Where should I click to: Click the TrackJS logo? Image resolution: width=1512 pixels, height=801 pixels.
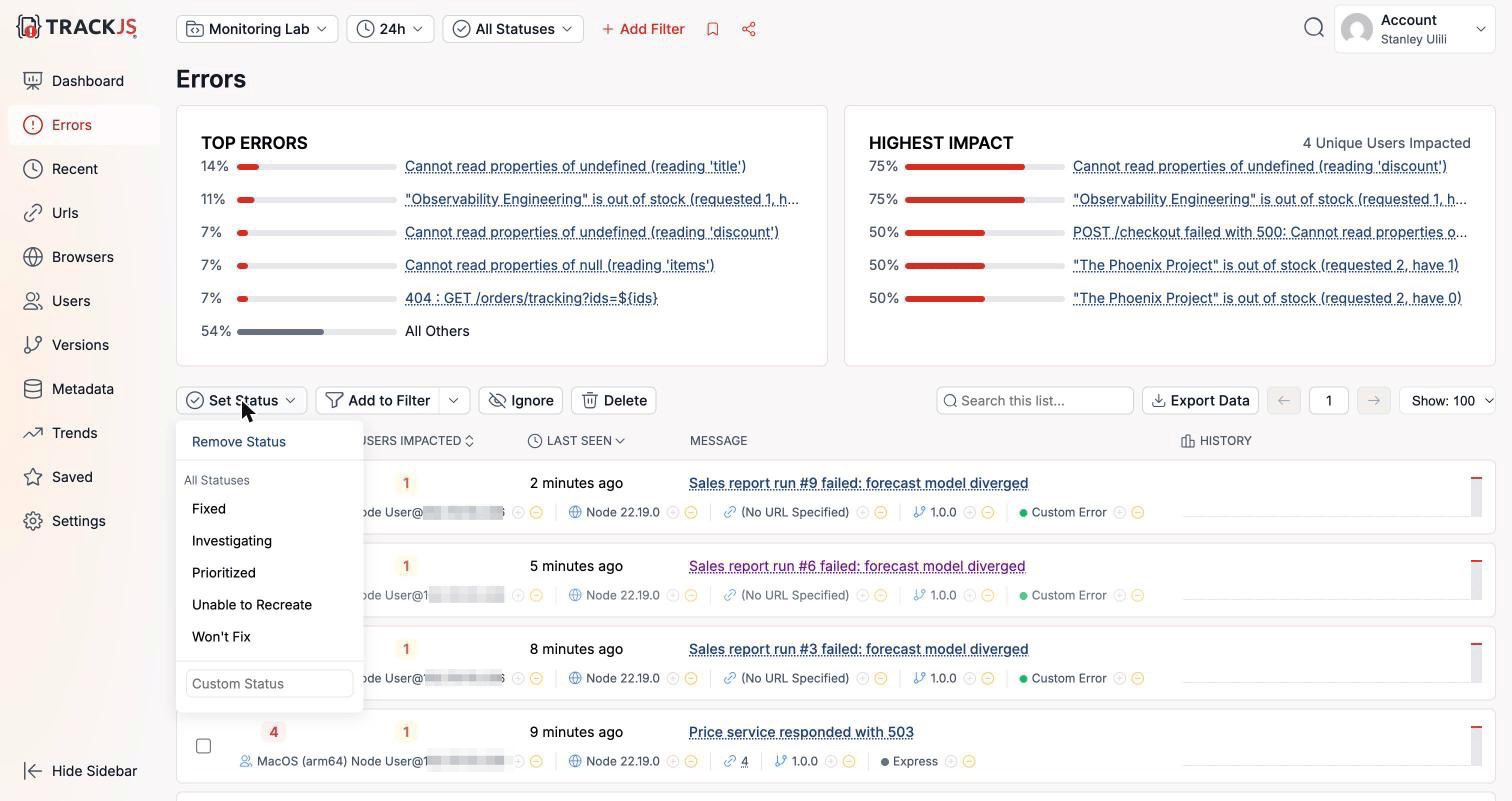[77, 27]
